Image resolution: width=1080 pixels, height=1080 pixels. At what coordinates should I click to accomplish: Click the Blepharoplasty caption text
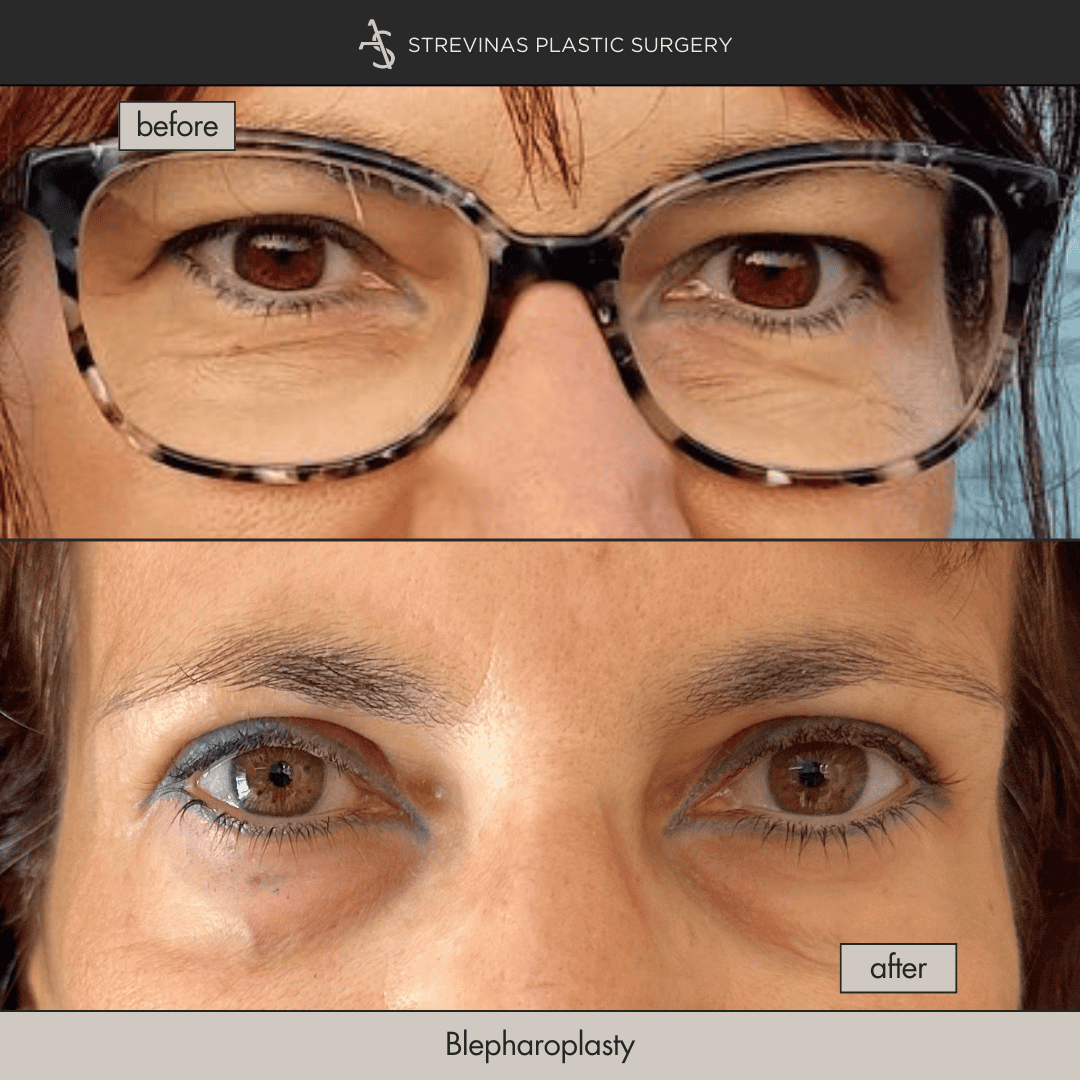click(540, 1046)
